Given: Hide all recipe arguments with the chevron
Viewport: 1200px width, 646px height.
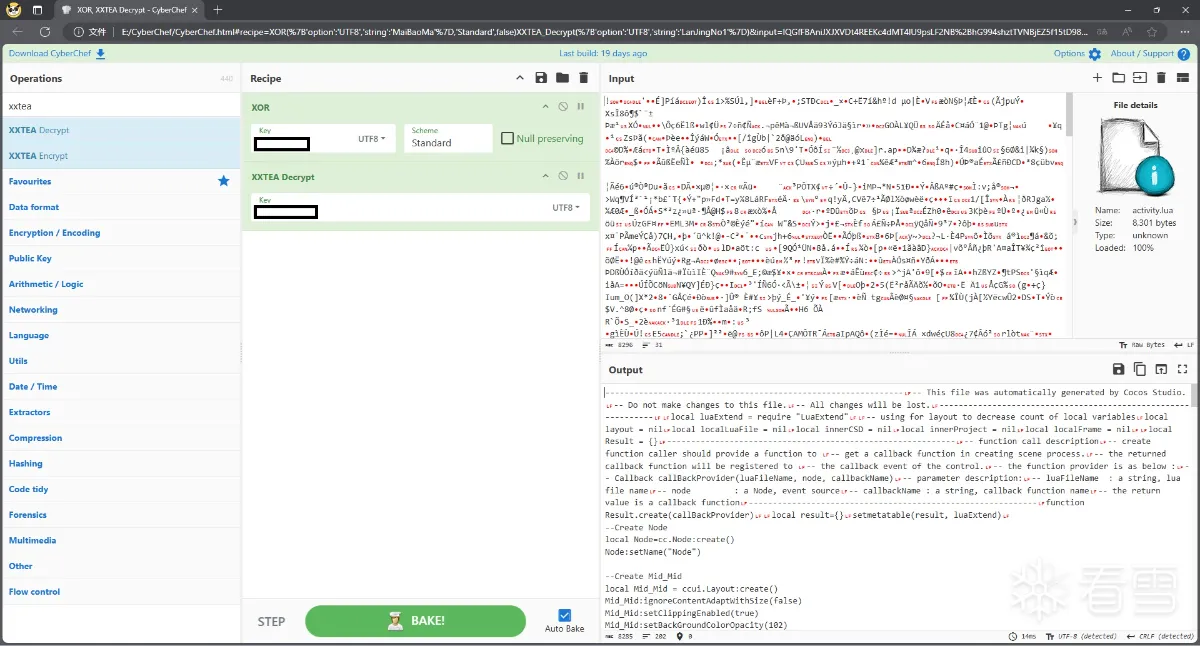Looking at the screenshot, I should [520, 78].
